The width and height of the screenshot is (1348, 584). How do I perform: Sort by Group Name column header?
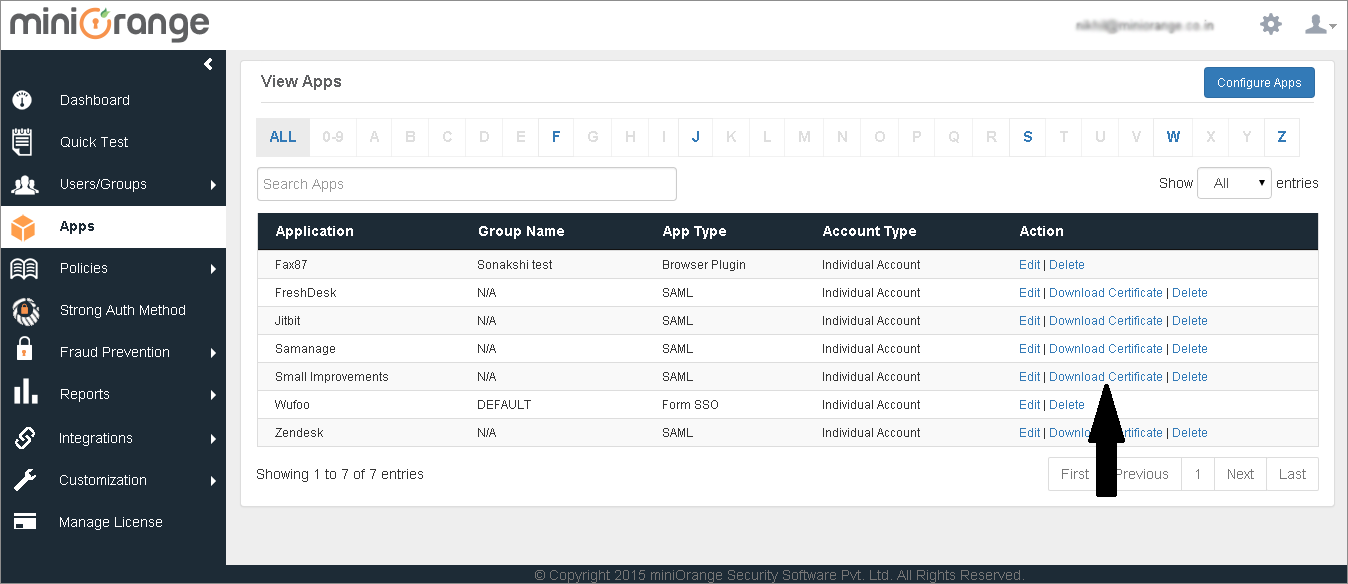[x=521, y=231]
